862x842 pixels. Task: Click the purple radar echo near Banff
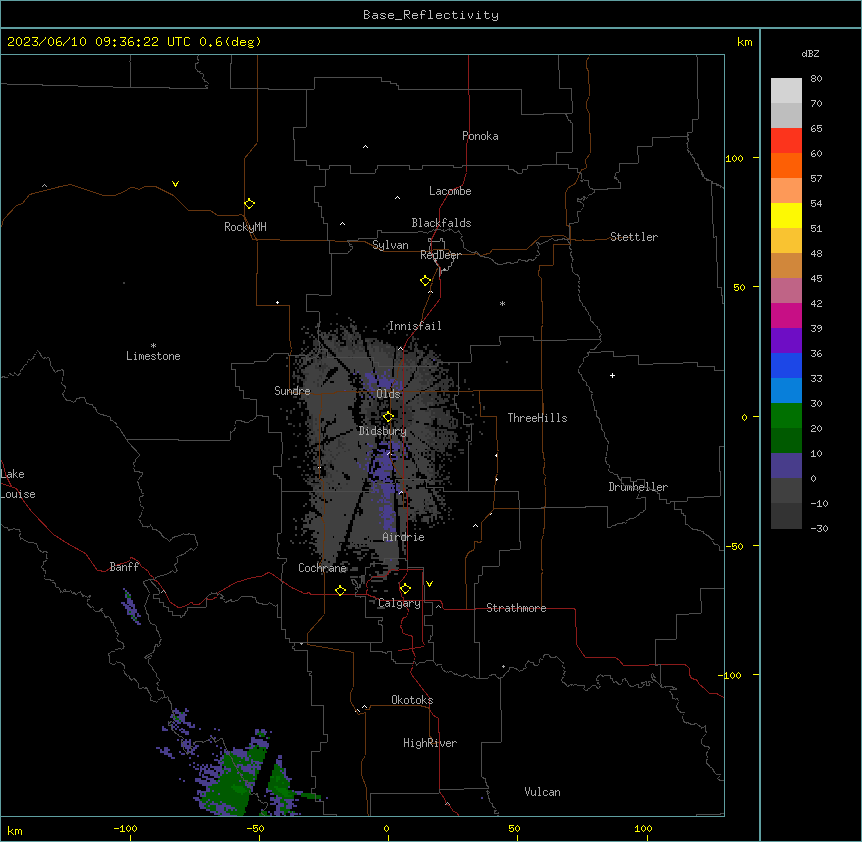point(131,606)
